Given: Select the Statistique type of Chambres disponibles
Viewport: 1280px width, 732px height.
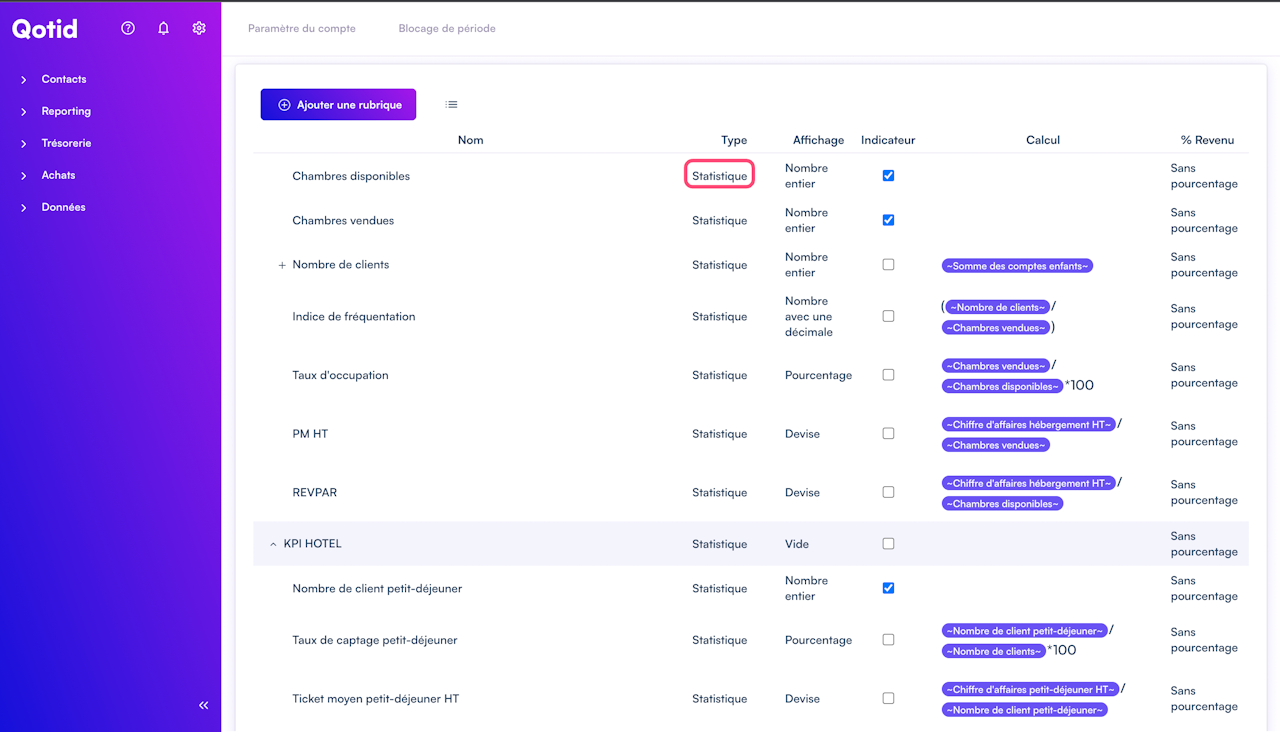Looking at the screenshot, I should (719, 176).
